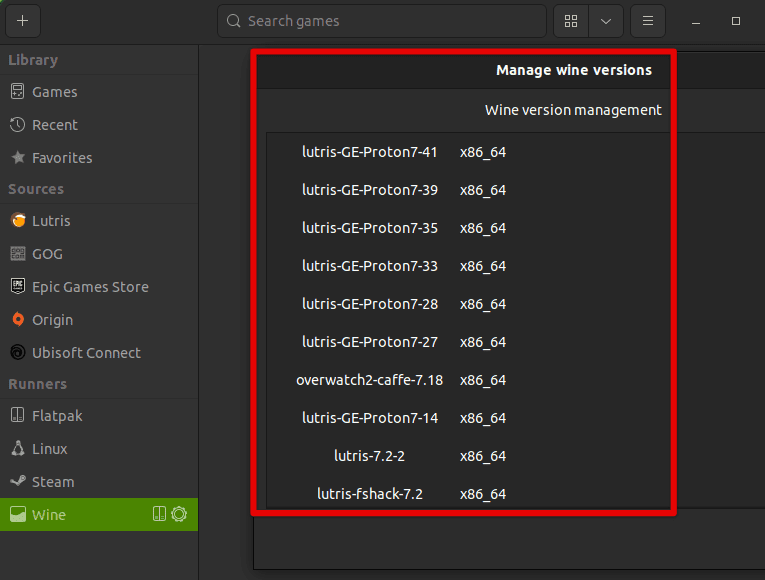Screen dimensions: 765x580
Task: Click the Steam logo icon
Action: point(18,481)
